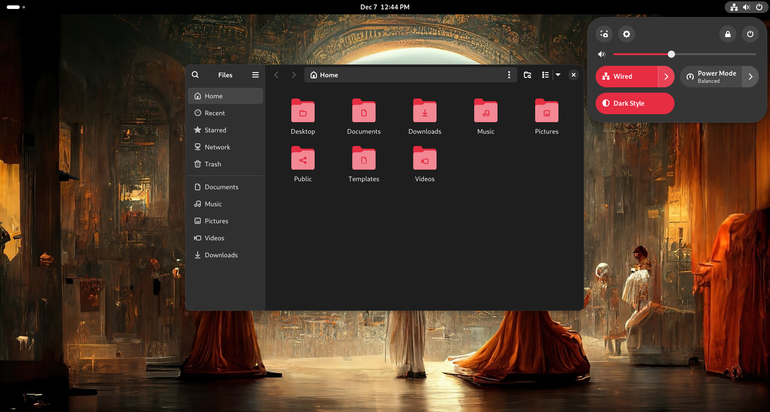
Task: Open the view options dropdown arrow
Action: [558, 75]
